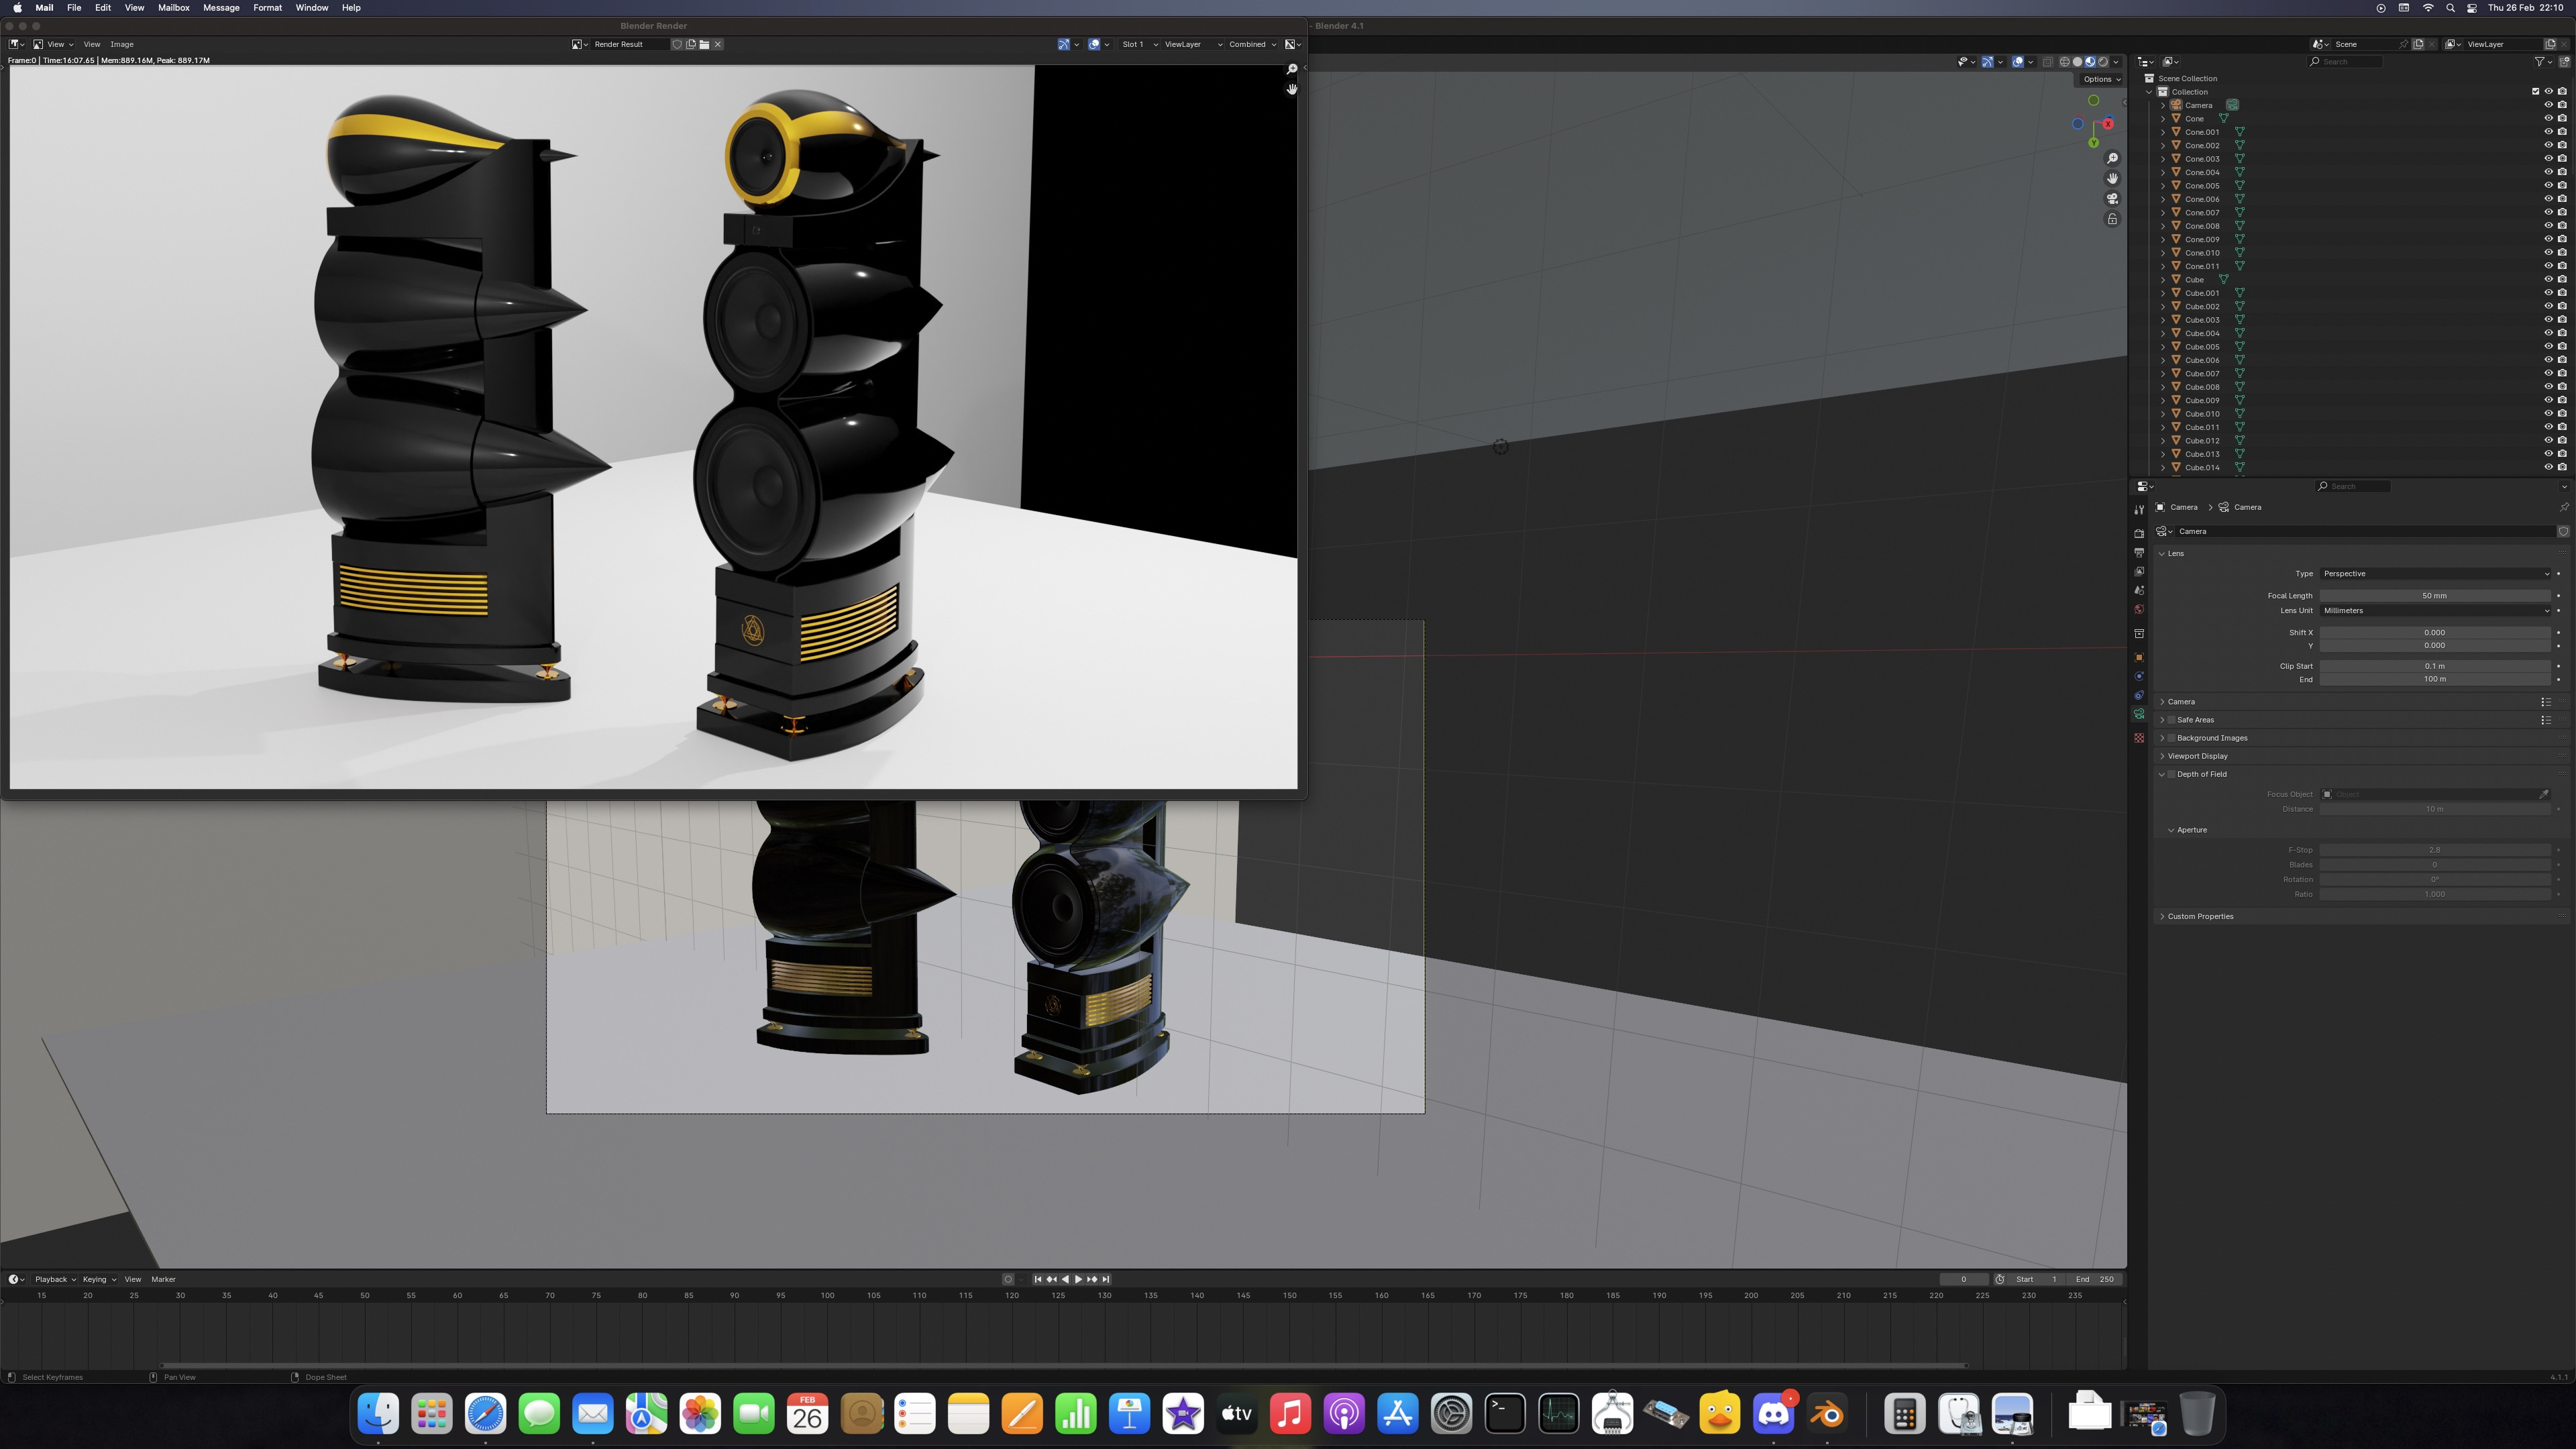Click the viewport Options button
Viewport: 2576px width, 1449px height.
(2101, 79)
